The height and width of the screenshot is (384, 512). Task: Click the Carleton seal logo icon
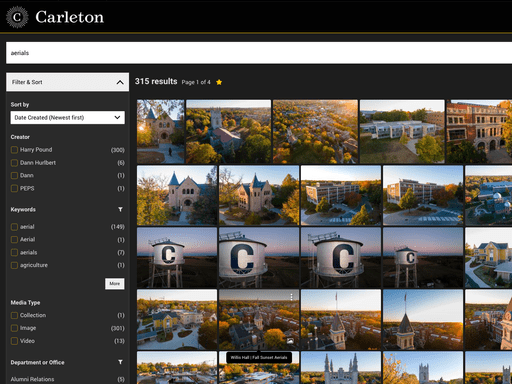click(x=17, y=17)
